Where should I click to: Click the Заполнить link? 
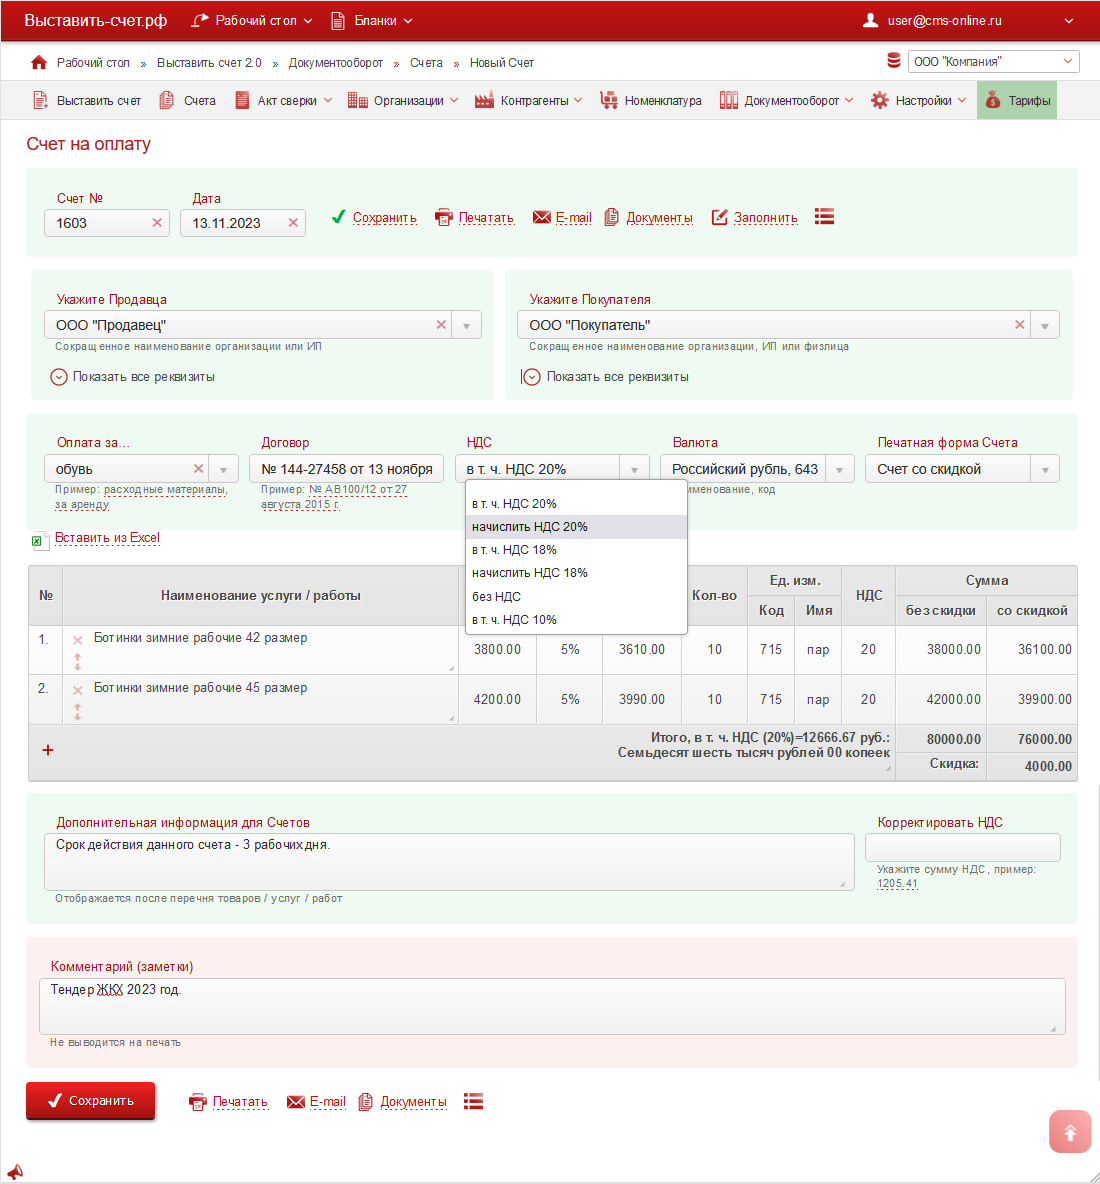[766, 217]
